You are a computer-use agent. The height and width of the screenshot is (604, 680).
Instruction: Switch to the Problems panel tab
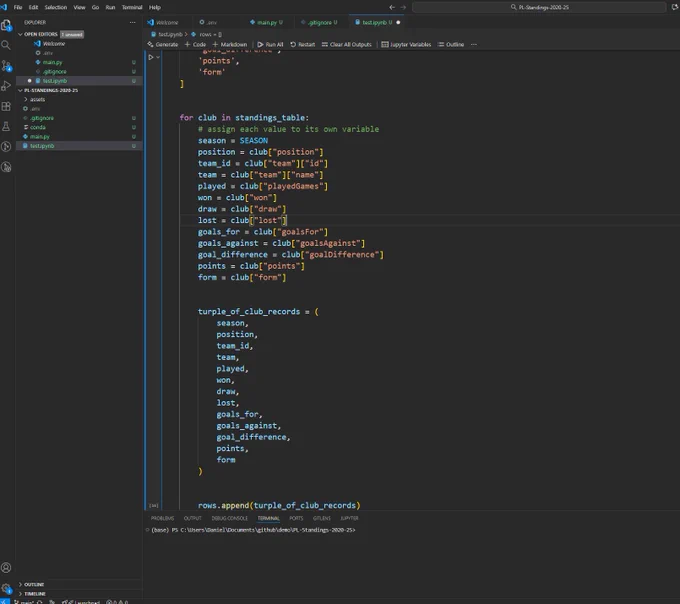click(162, 518)
